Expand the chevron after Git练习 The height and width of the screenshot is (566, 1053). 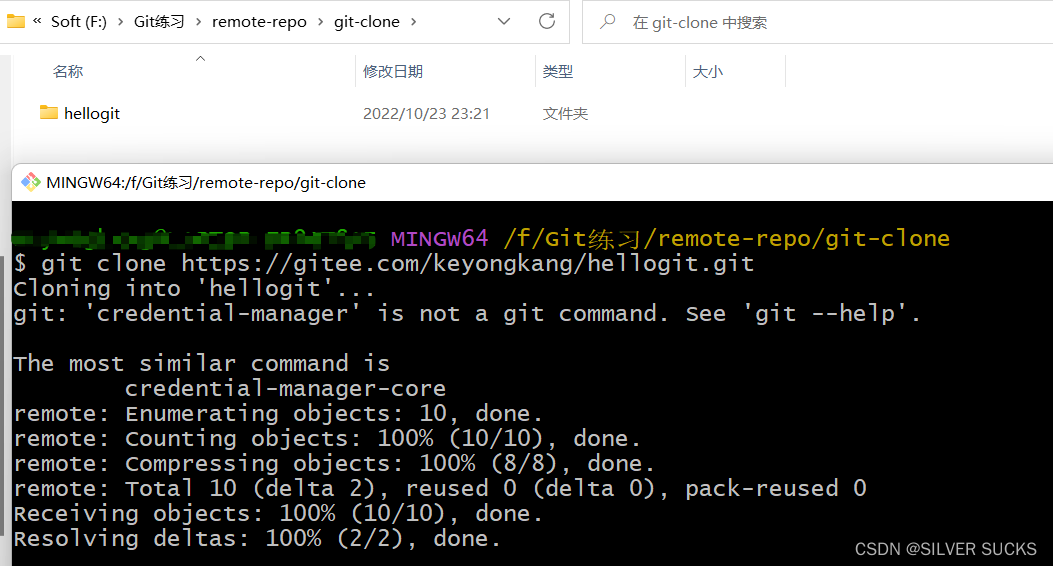coord(198,21)
